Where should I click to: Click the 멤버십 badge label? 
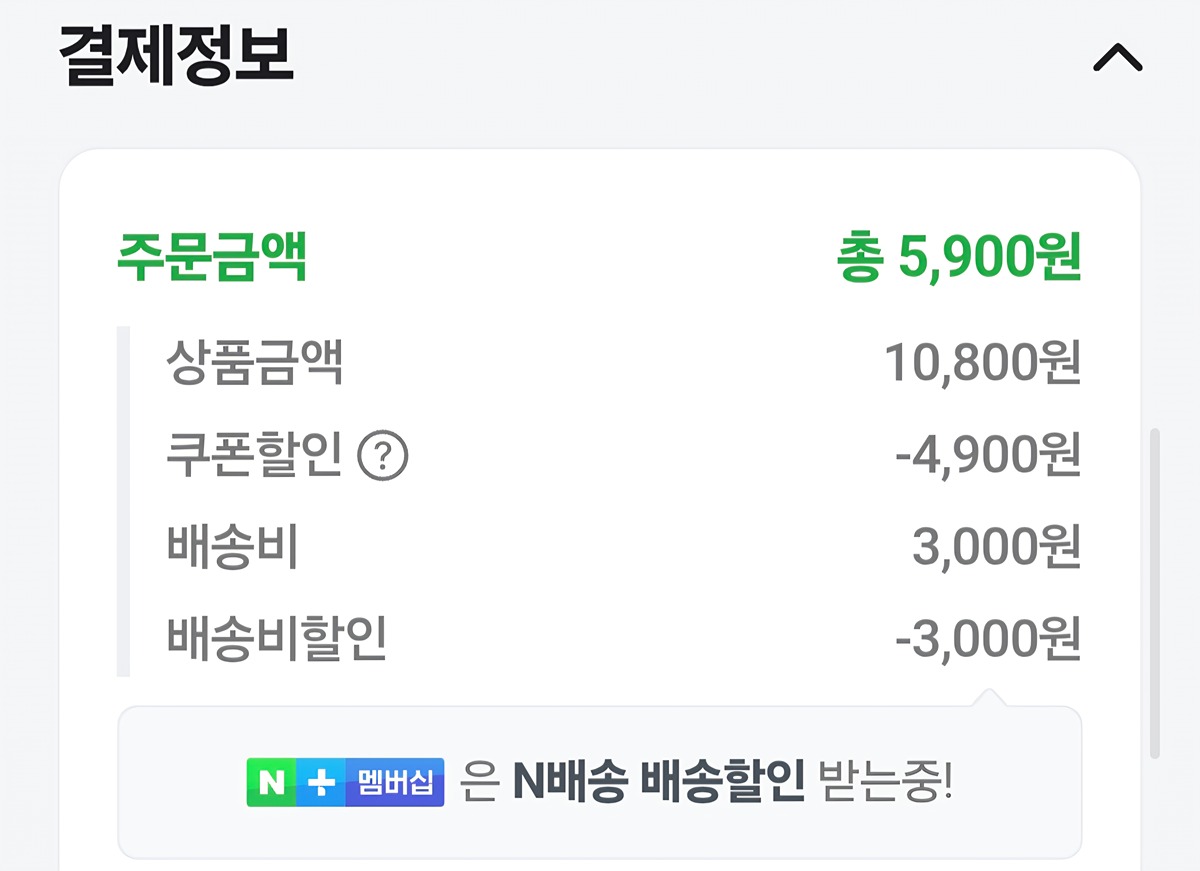coord(394,783)
